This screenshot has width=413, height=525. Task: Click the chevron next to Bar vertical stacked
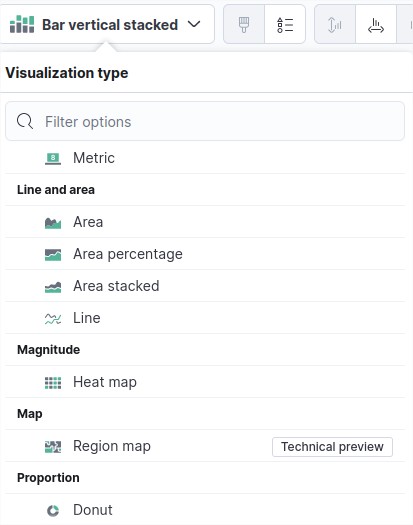click(194, 24)
